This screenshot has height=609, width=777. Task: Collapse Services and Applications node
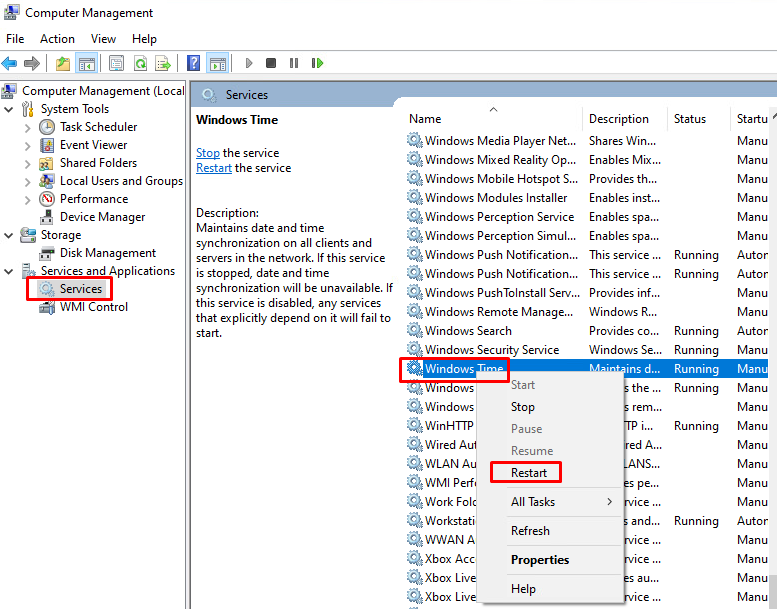tap(8, 271)
